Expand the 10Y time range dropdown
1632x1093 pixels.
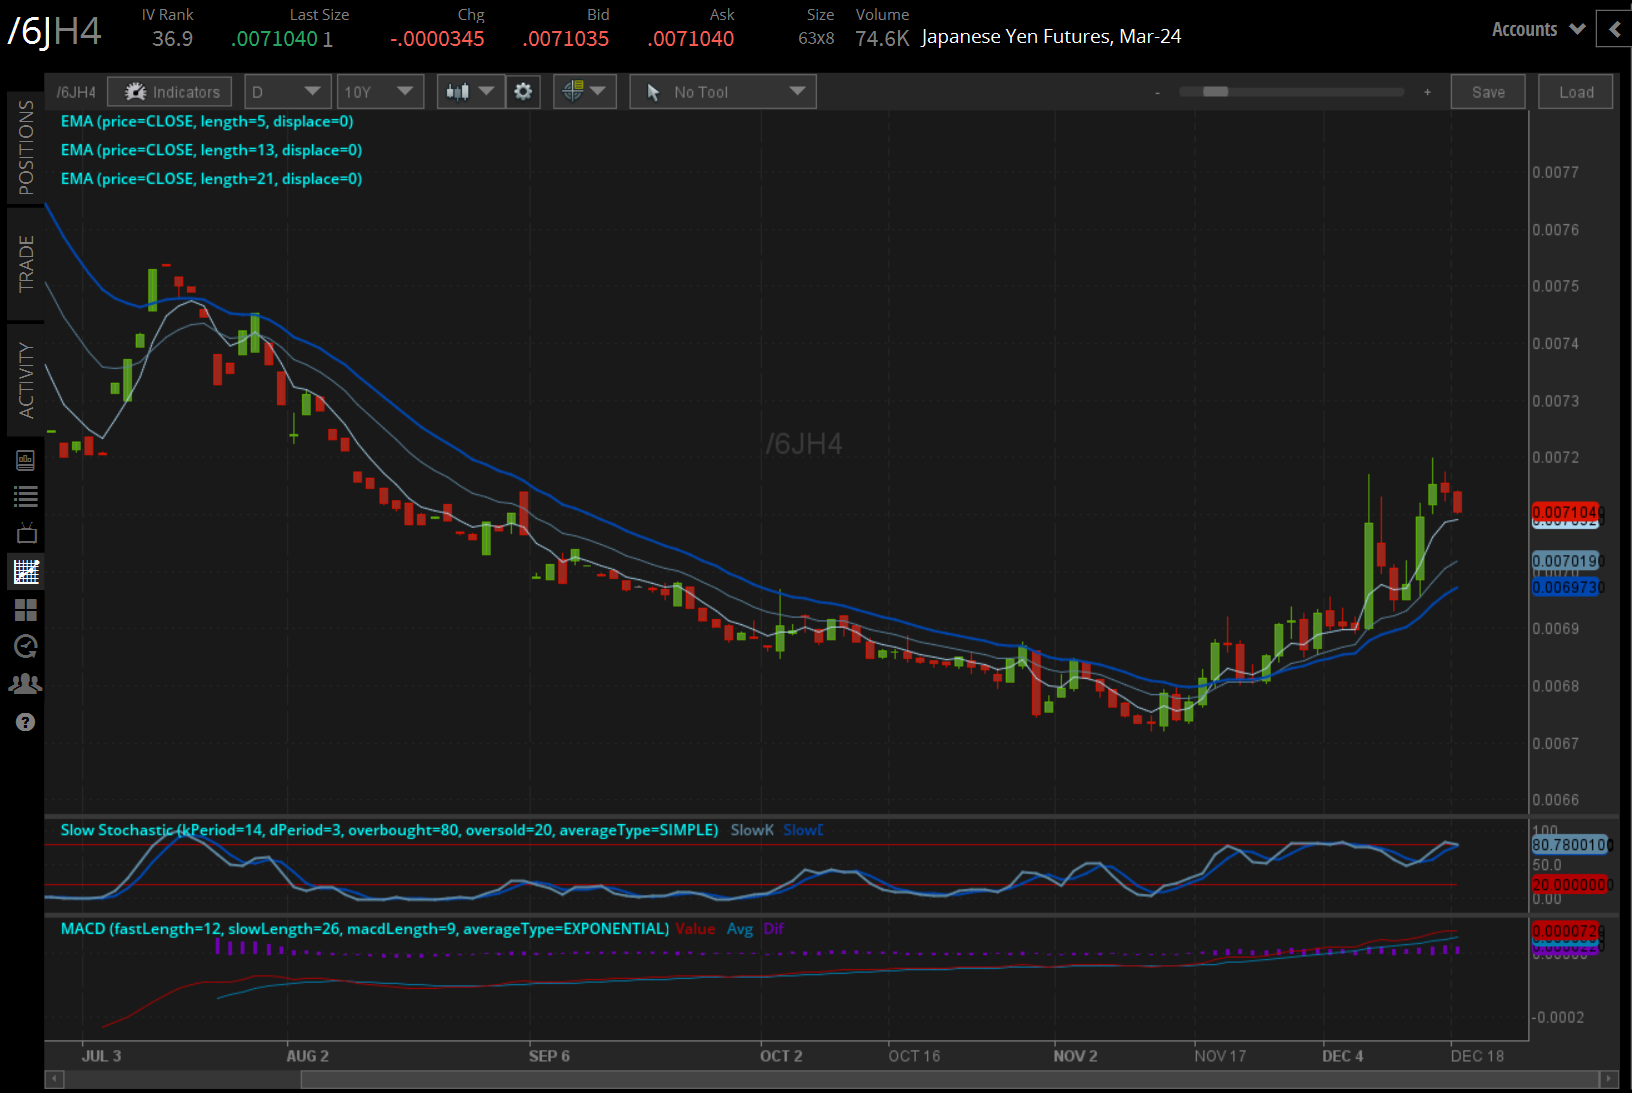coord(379,92)
